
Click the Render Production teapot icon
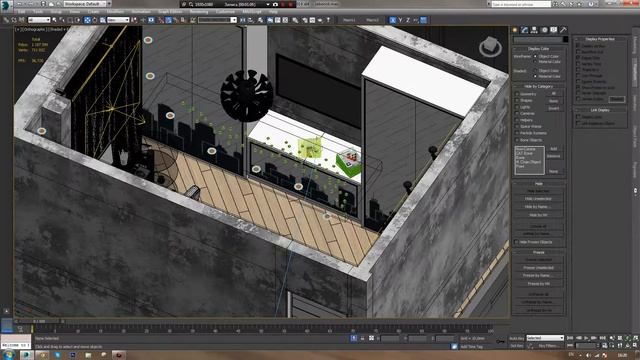320,20
